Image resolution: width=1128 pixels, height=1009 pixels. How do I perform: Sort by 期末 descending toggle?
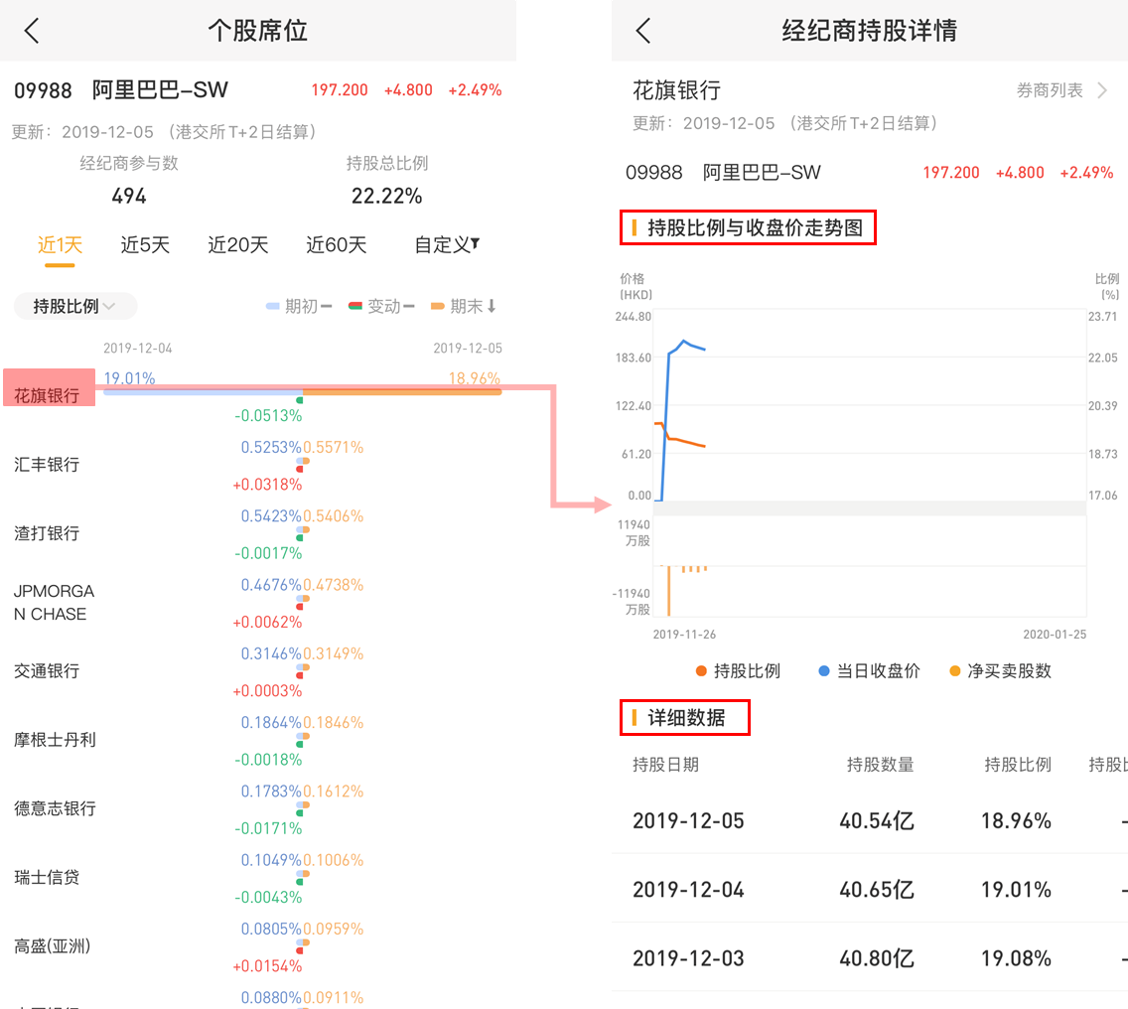(463, 306)
